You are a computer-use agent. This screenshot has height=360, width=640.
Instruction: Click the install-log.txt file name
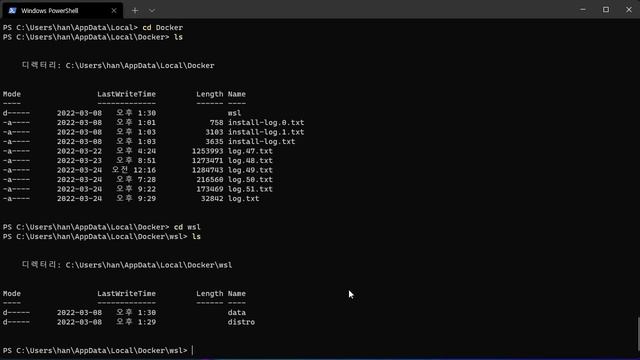[261, 142]
